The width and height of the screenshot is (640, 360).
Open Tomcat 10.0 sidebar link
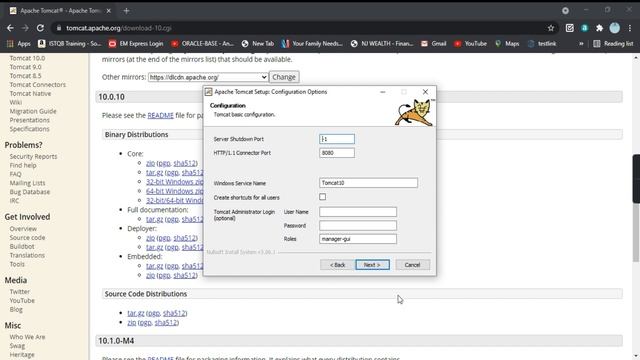point(27,58)
